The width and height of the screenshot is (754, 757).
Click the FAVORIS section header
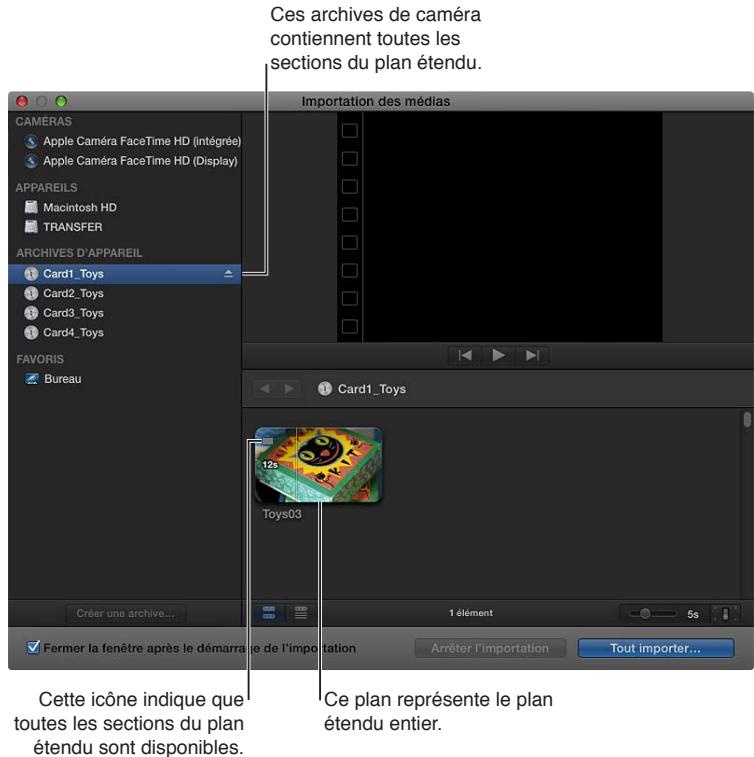tap(40, 359)
